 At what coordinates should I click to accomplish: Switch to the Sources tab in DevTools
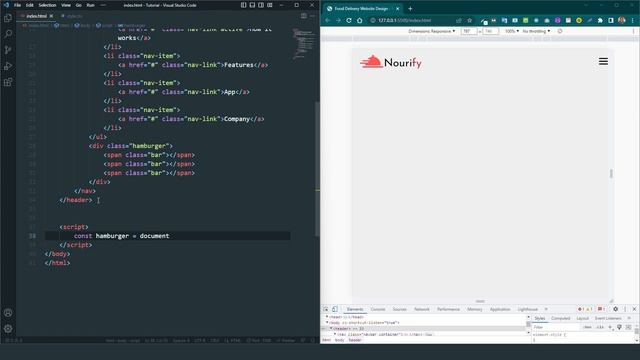400,309
